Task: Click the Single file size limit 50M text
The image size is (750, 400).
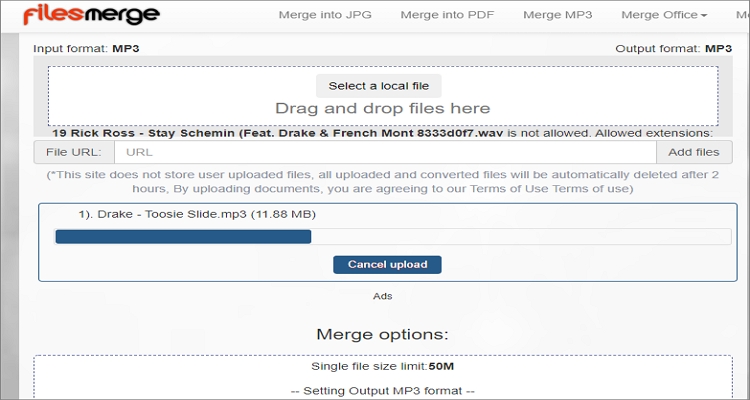Action: tap(383, 367)
